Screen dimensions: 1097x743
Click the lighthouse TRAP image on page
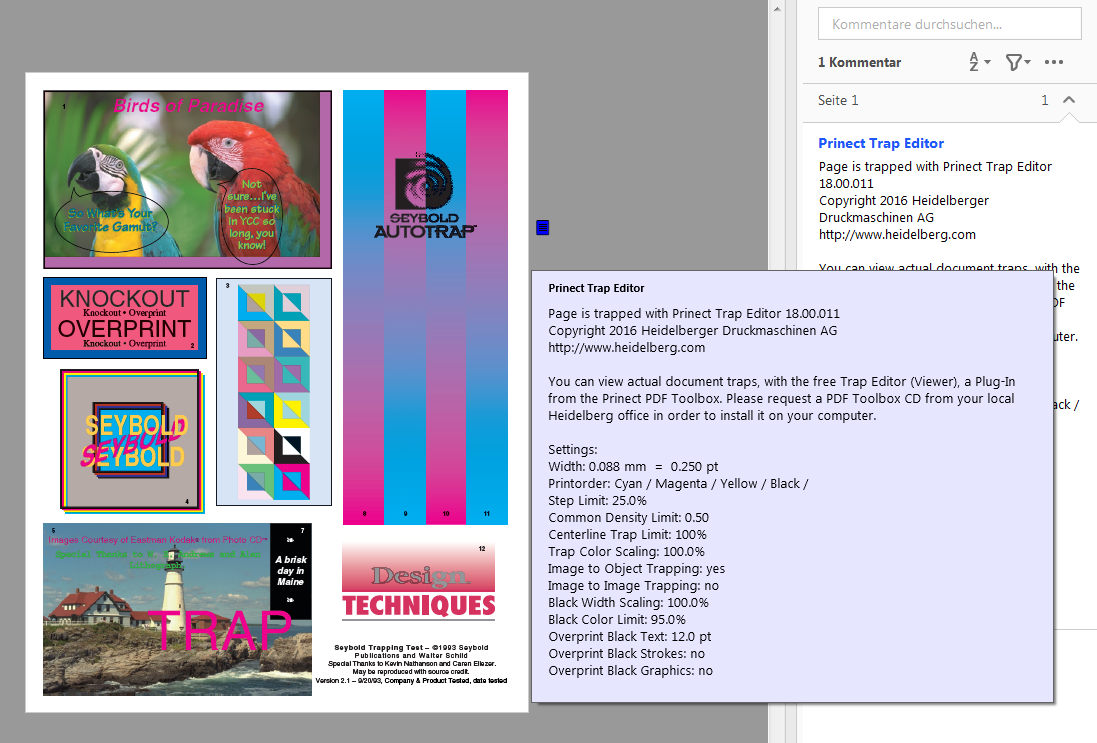click(177, 609)
